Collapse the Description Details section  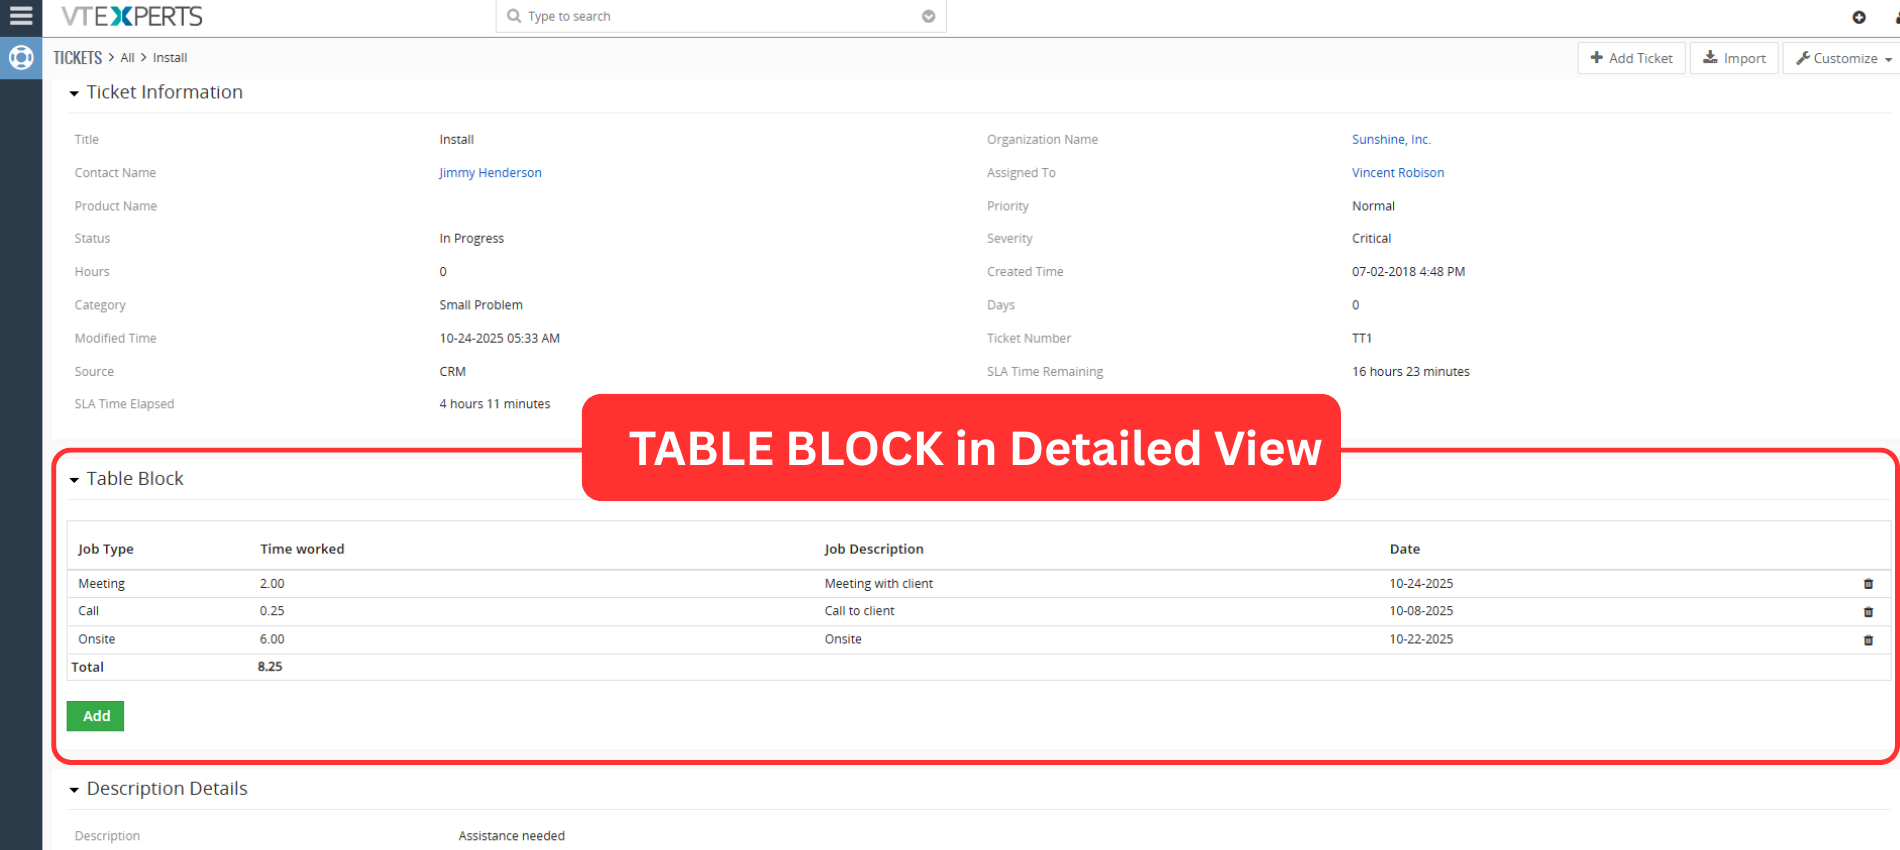pos(74,790)
